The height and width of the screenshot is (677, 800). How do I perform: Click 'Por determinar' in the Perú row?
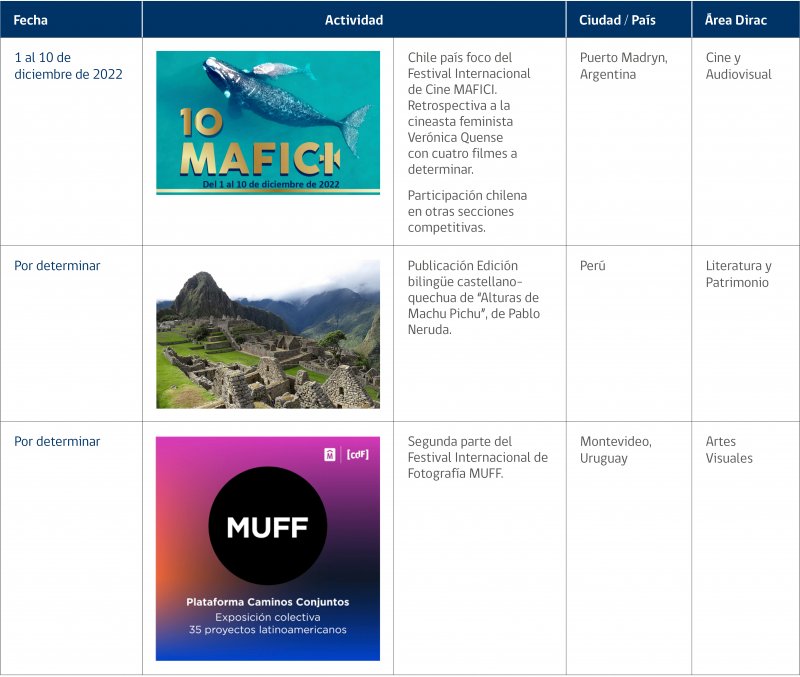pos(57,266)
